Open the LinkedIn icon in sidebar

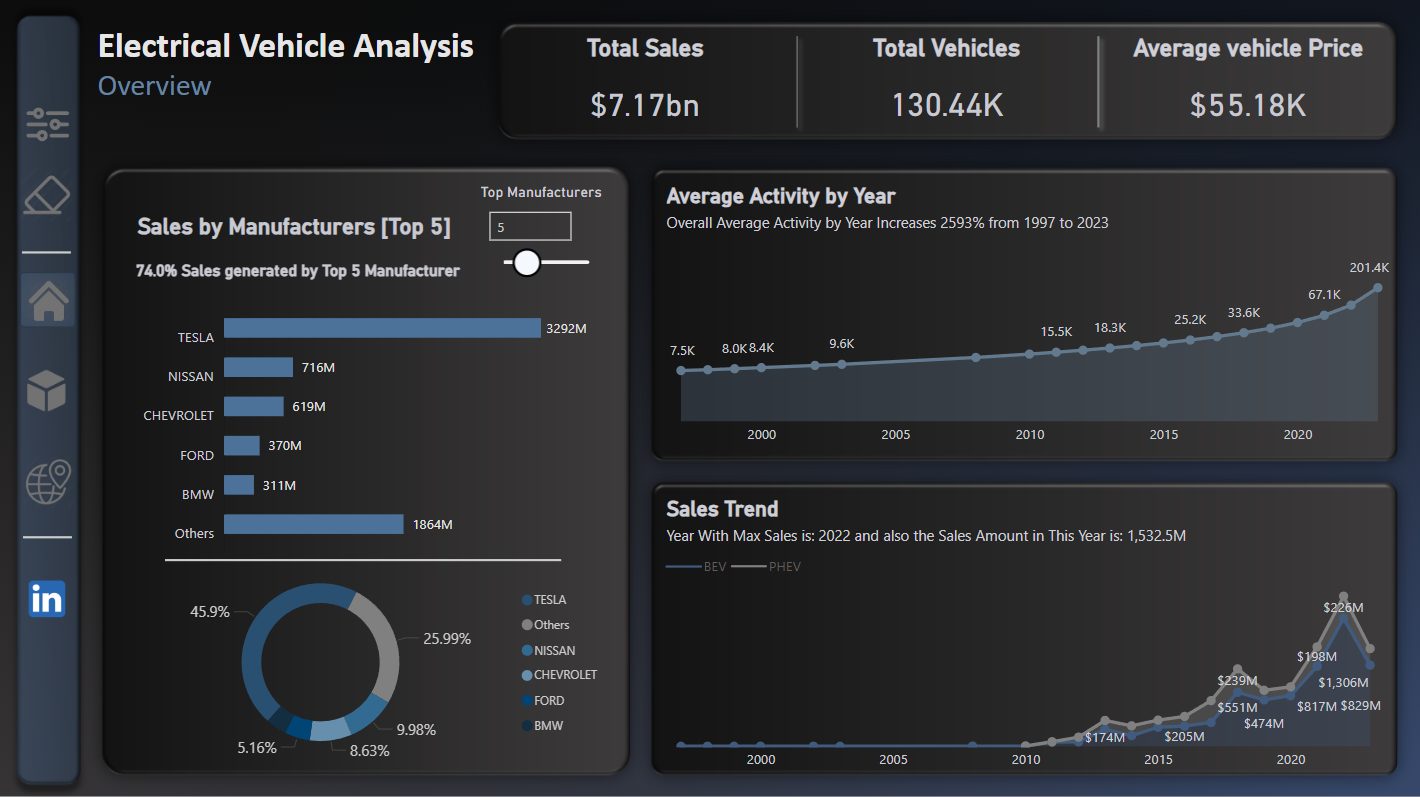(47, 598)
